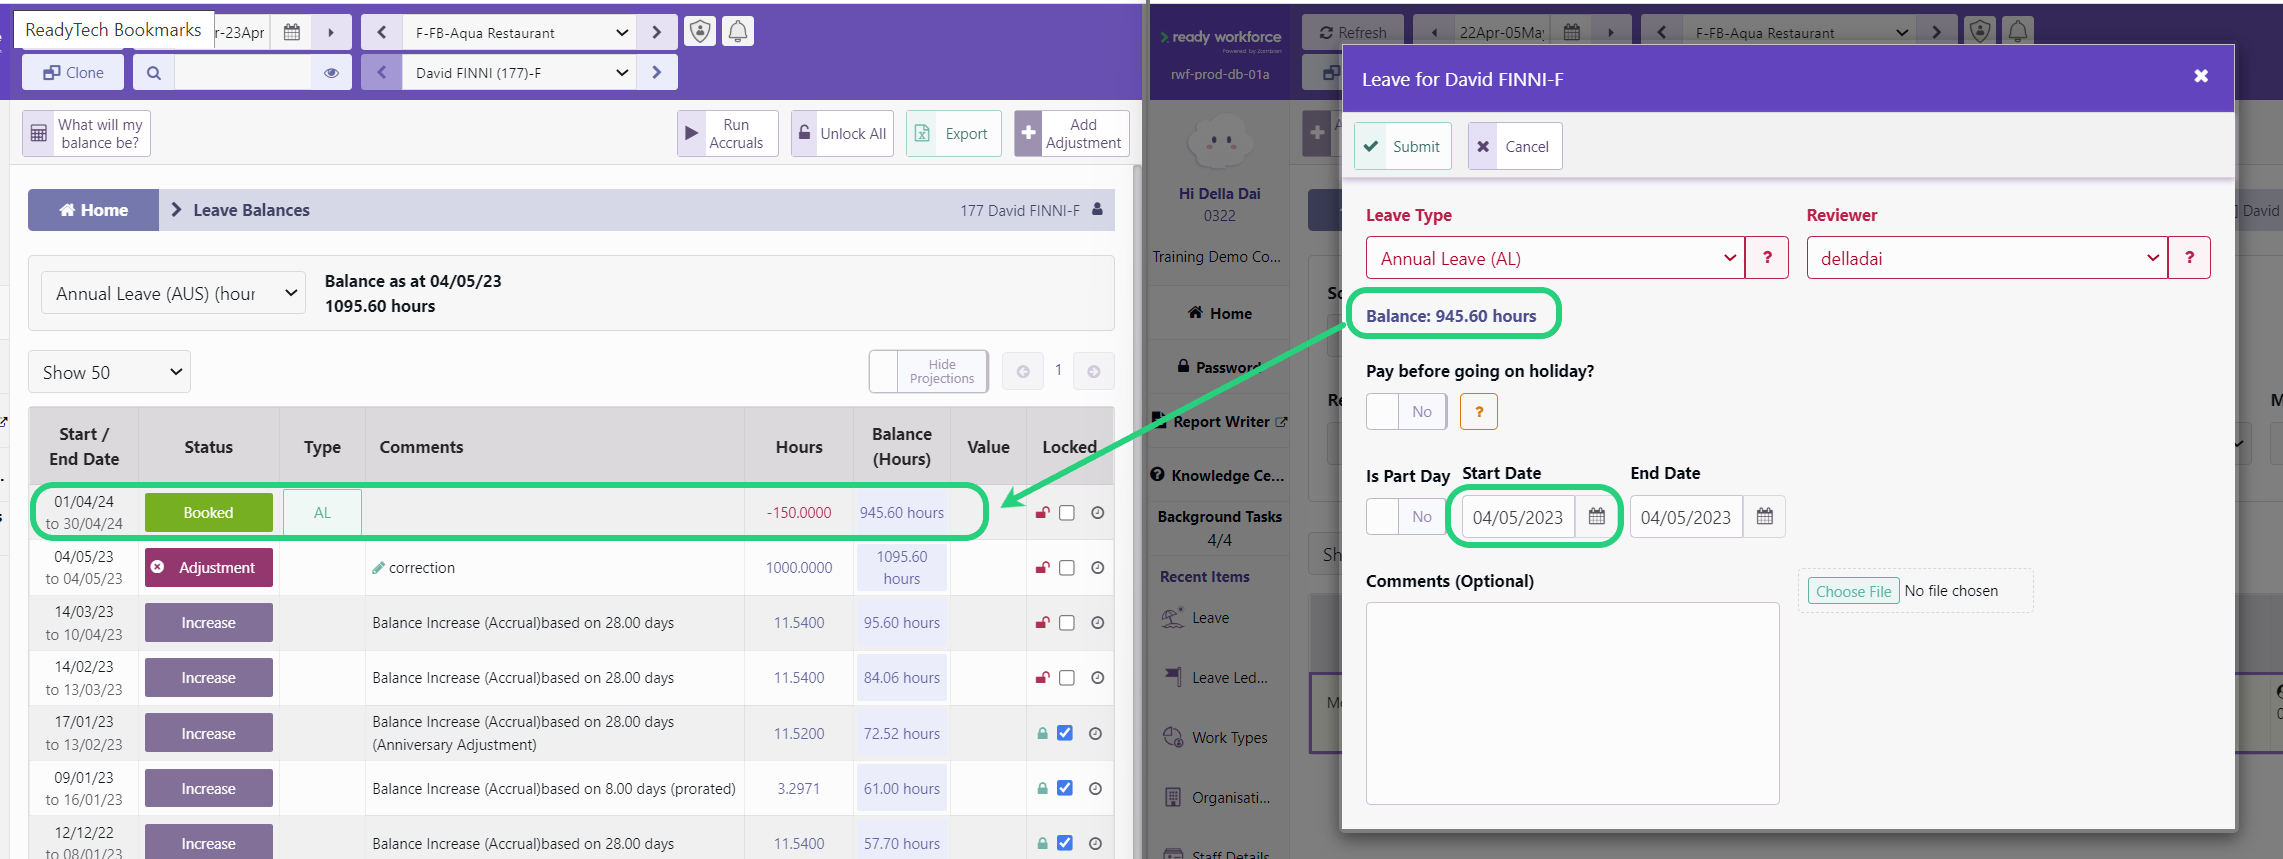Click the next results page arrow beside page 1
Screen dimensions: 2283x859
pyautogui.click(x=1093, y=371)
